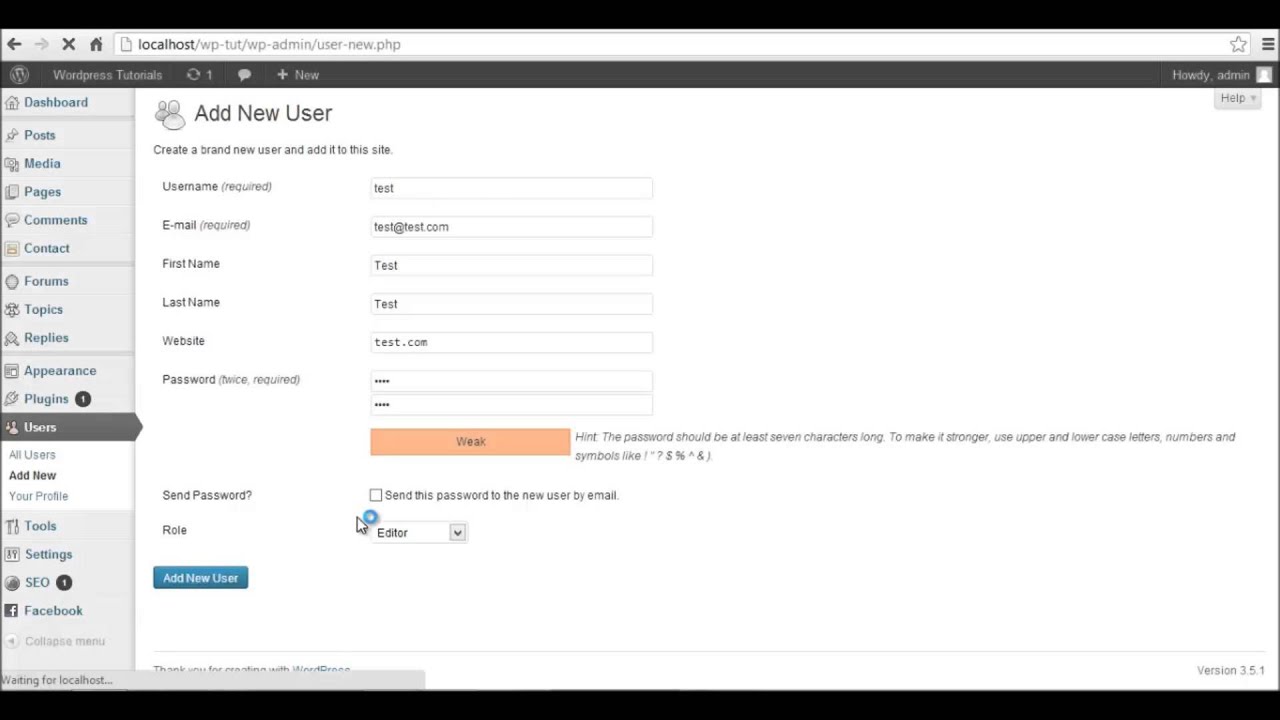Open the Tools menu label
The image size is (1280, 720).
pyautogui.click(x=40, y=526)
